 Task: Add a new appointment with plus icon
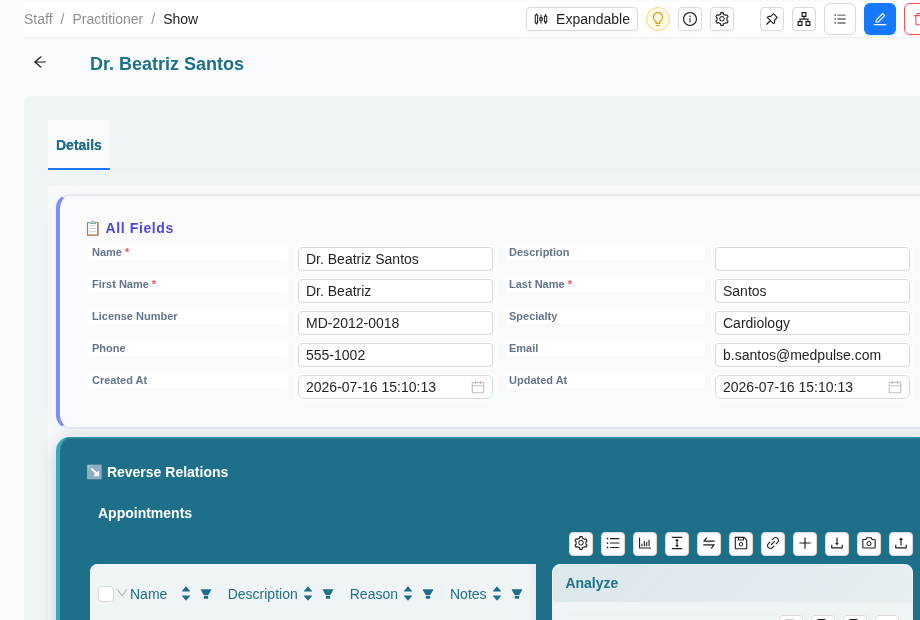[x=804, y=543]
